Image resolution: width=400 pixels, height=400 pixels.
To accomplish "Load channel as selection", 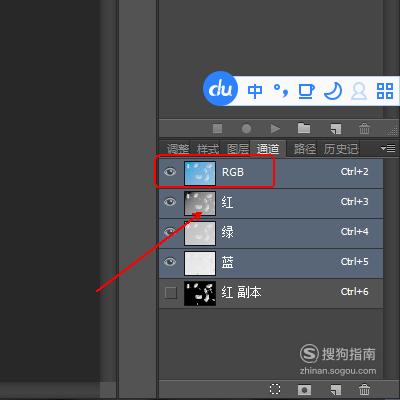I will click(275, 389).
